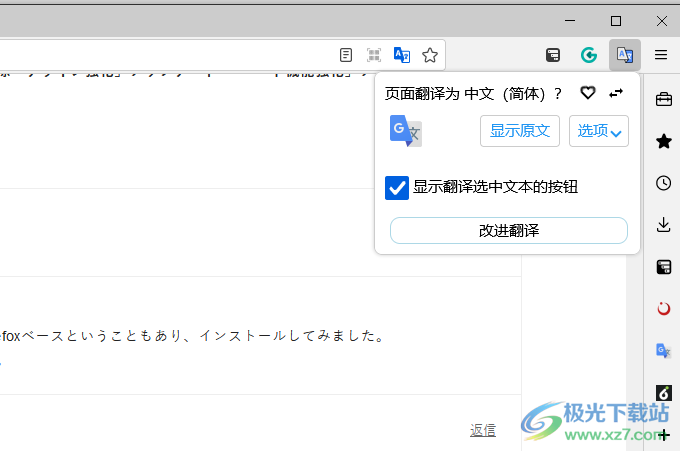
Task: Bookmark this page with the star icon
Action: coord(430,55)
